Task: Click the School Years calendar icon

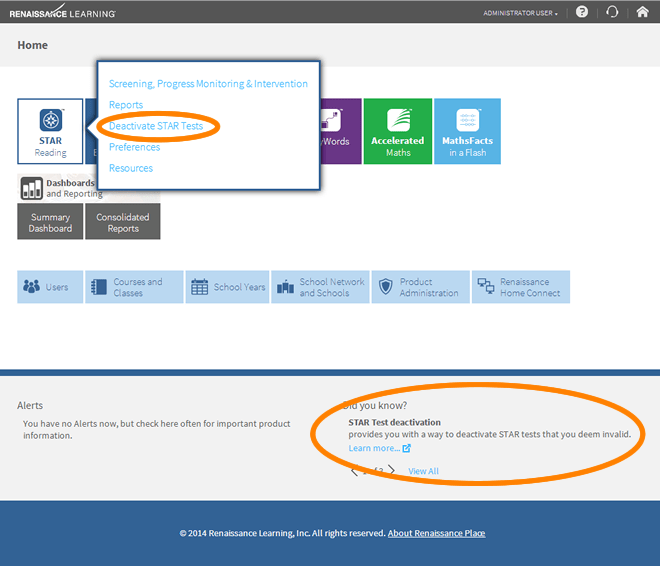Action: point(200,287)
